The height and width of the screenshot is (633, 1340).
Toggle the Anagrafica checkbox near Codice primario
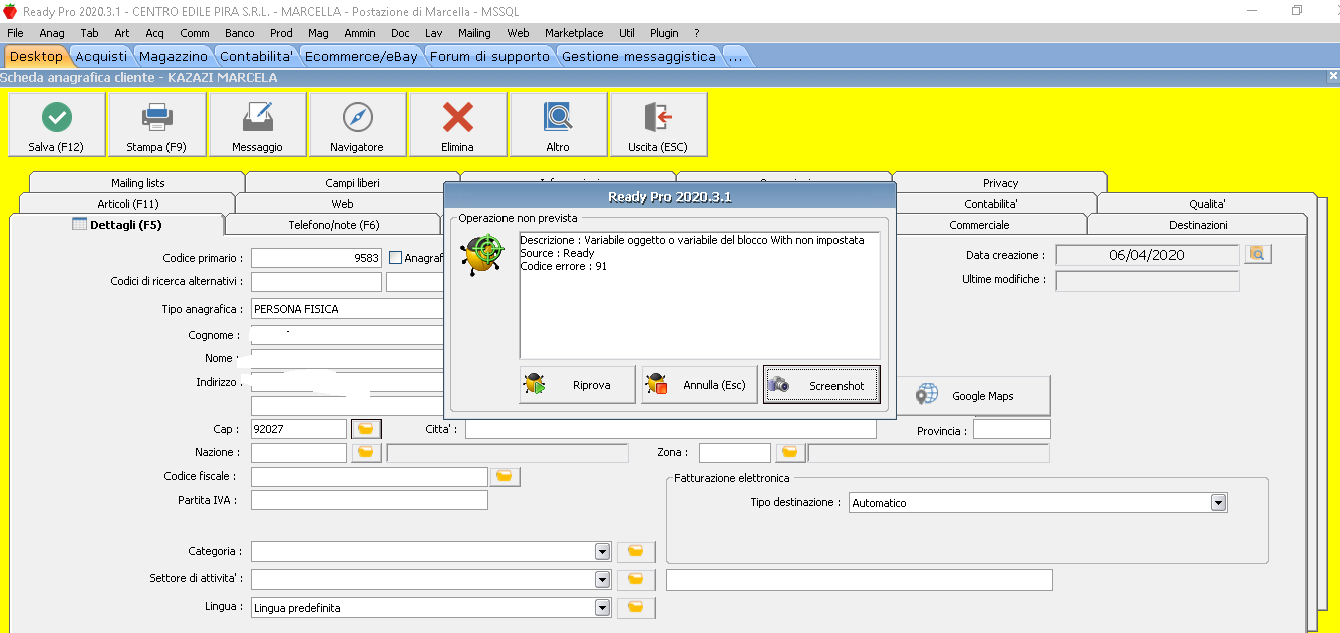pyautogui.click(x=395, y=258)
